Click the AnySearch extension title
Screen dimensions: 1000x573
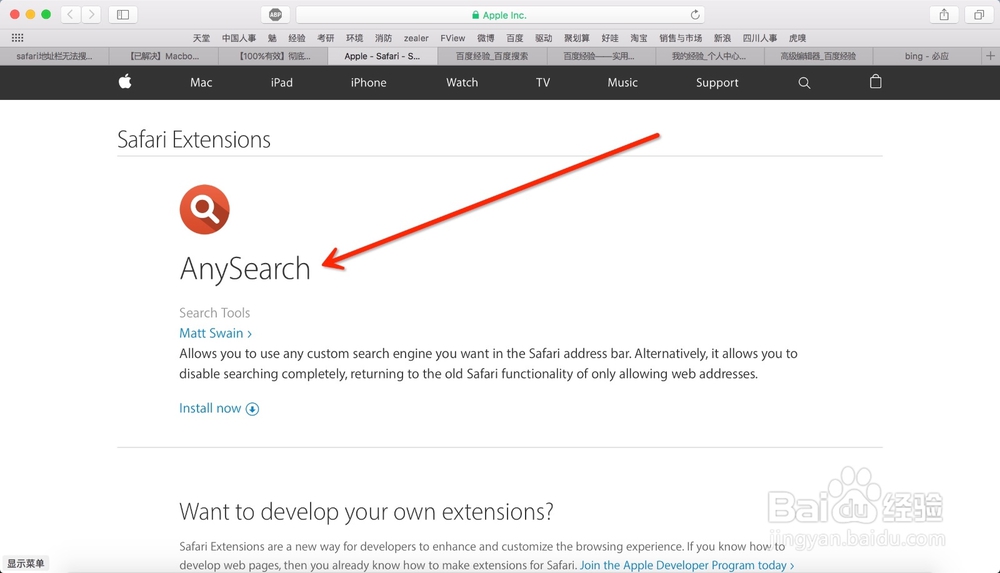coord(245,269)
